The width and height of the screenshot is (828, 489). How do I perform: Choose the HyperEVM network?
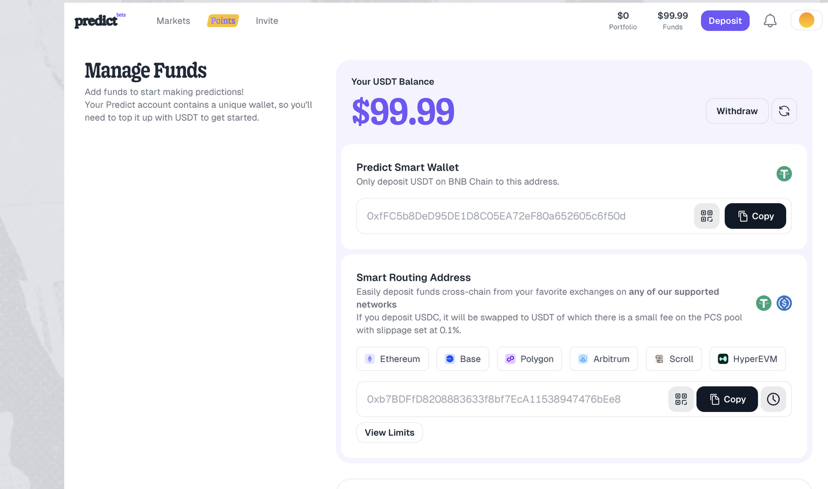[747, 359]
